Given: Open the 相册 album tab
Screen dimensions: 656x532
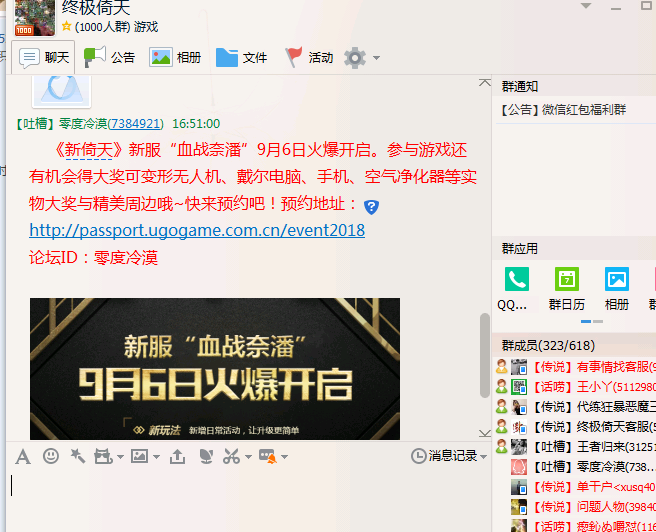Looking at the screenshot, I should (x=175, y=57).
